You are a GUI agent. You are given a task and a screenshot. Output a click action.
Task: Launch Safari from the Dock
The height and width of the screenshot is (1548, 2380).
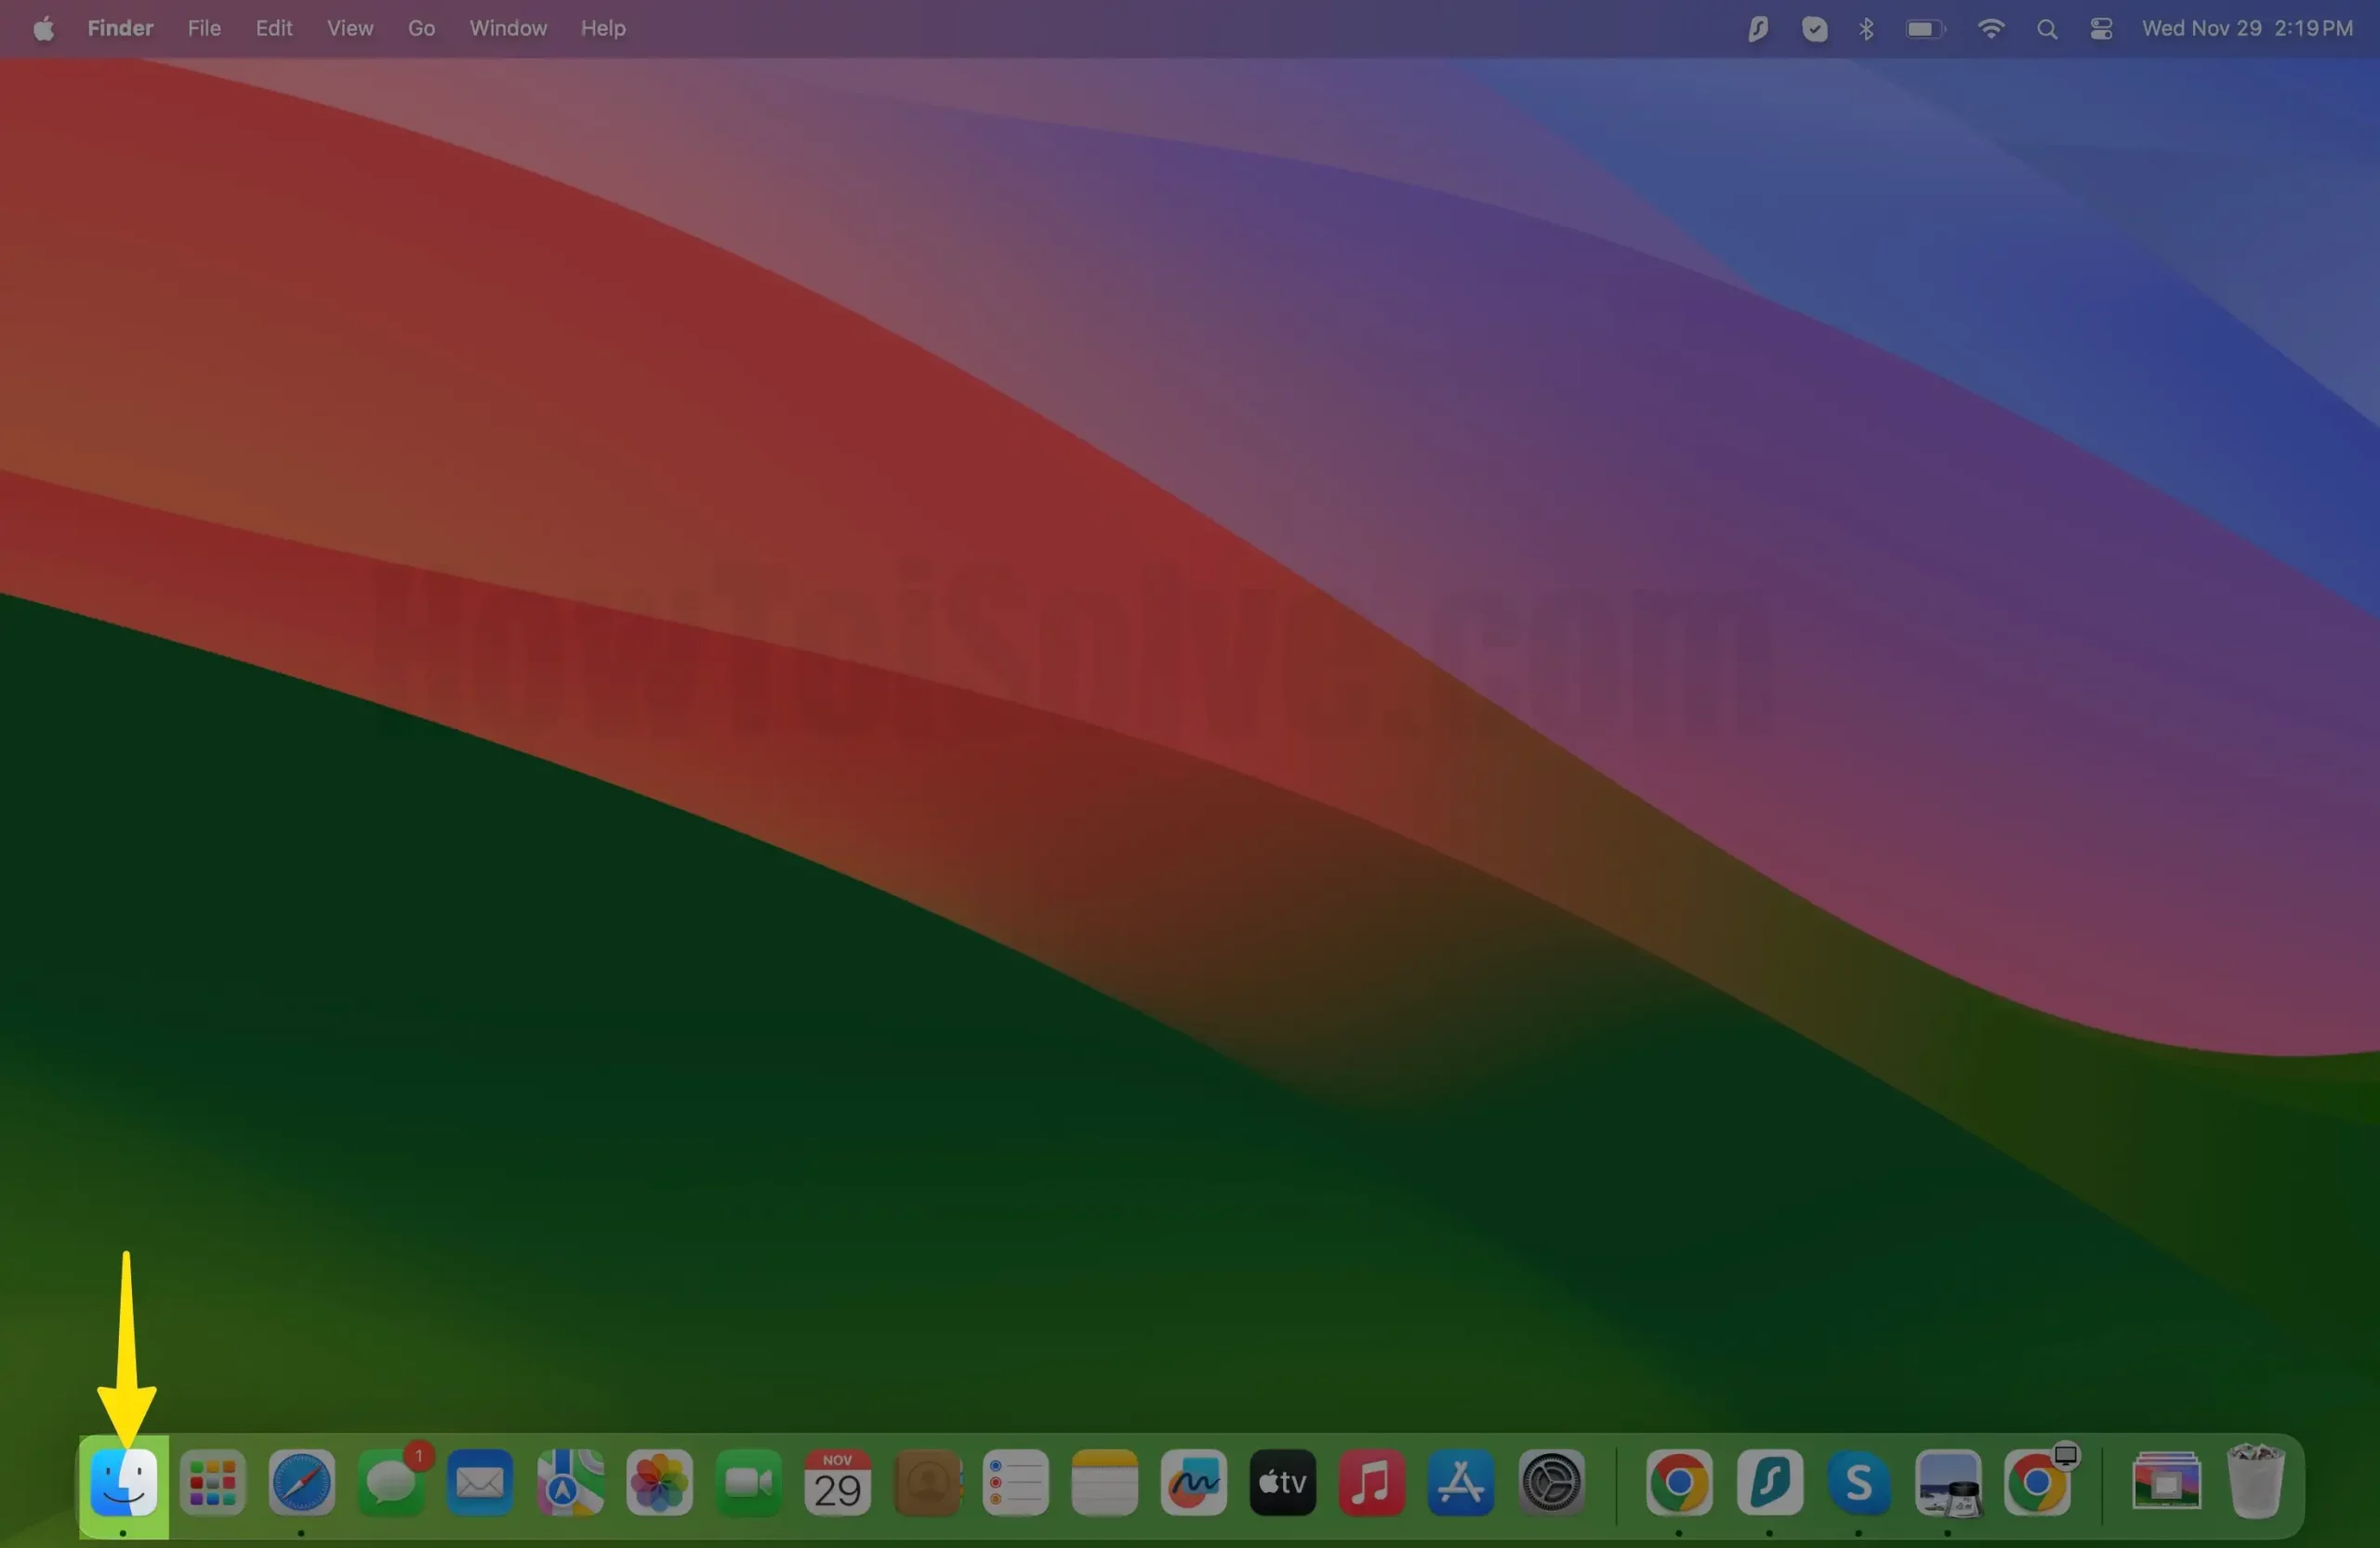pos(301,1481)
